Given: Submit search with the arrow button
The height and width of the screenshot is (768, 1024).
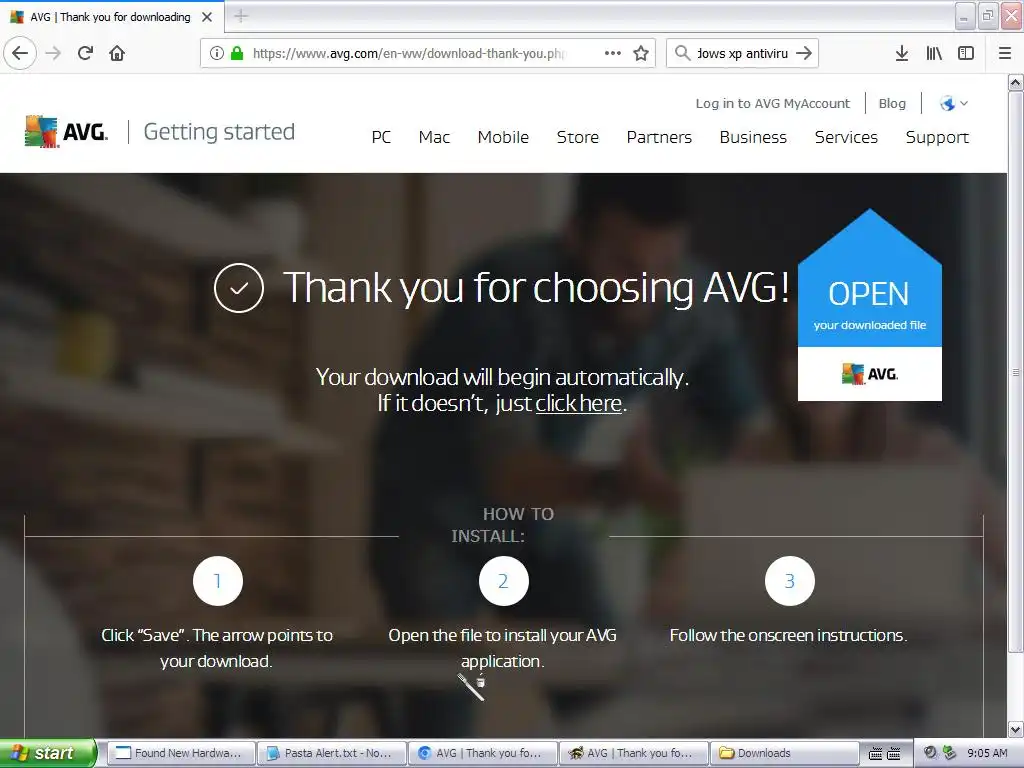Looking at the screenshot, I should (x=805, y=53).
